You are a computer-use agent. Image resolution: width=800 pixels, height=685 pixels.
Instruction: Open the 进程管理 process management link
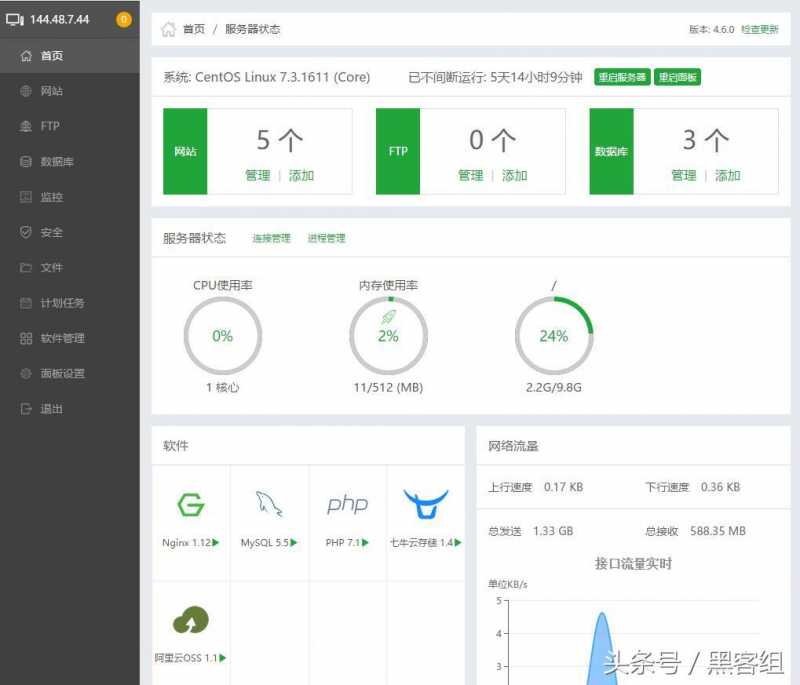[x=327, y=238]
